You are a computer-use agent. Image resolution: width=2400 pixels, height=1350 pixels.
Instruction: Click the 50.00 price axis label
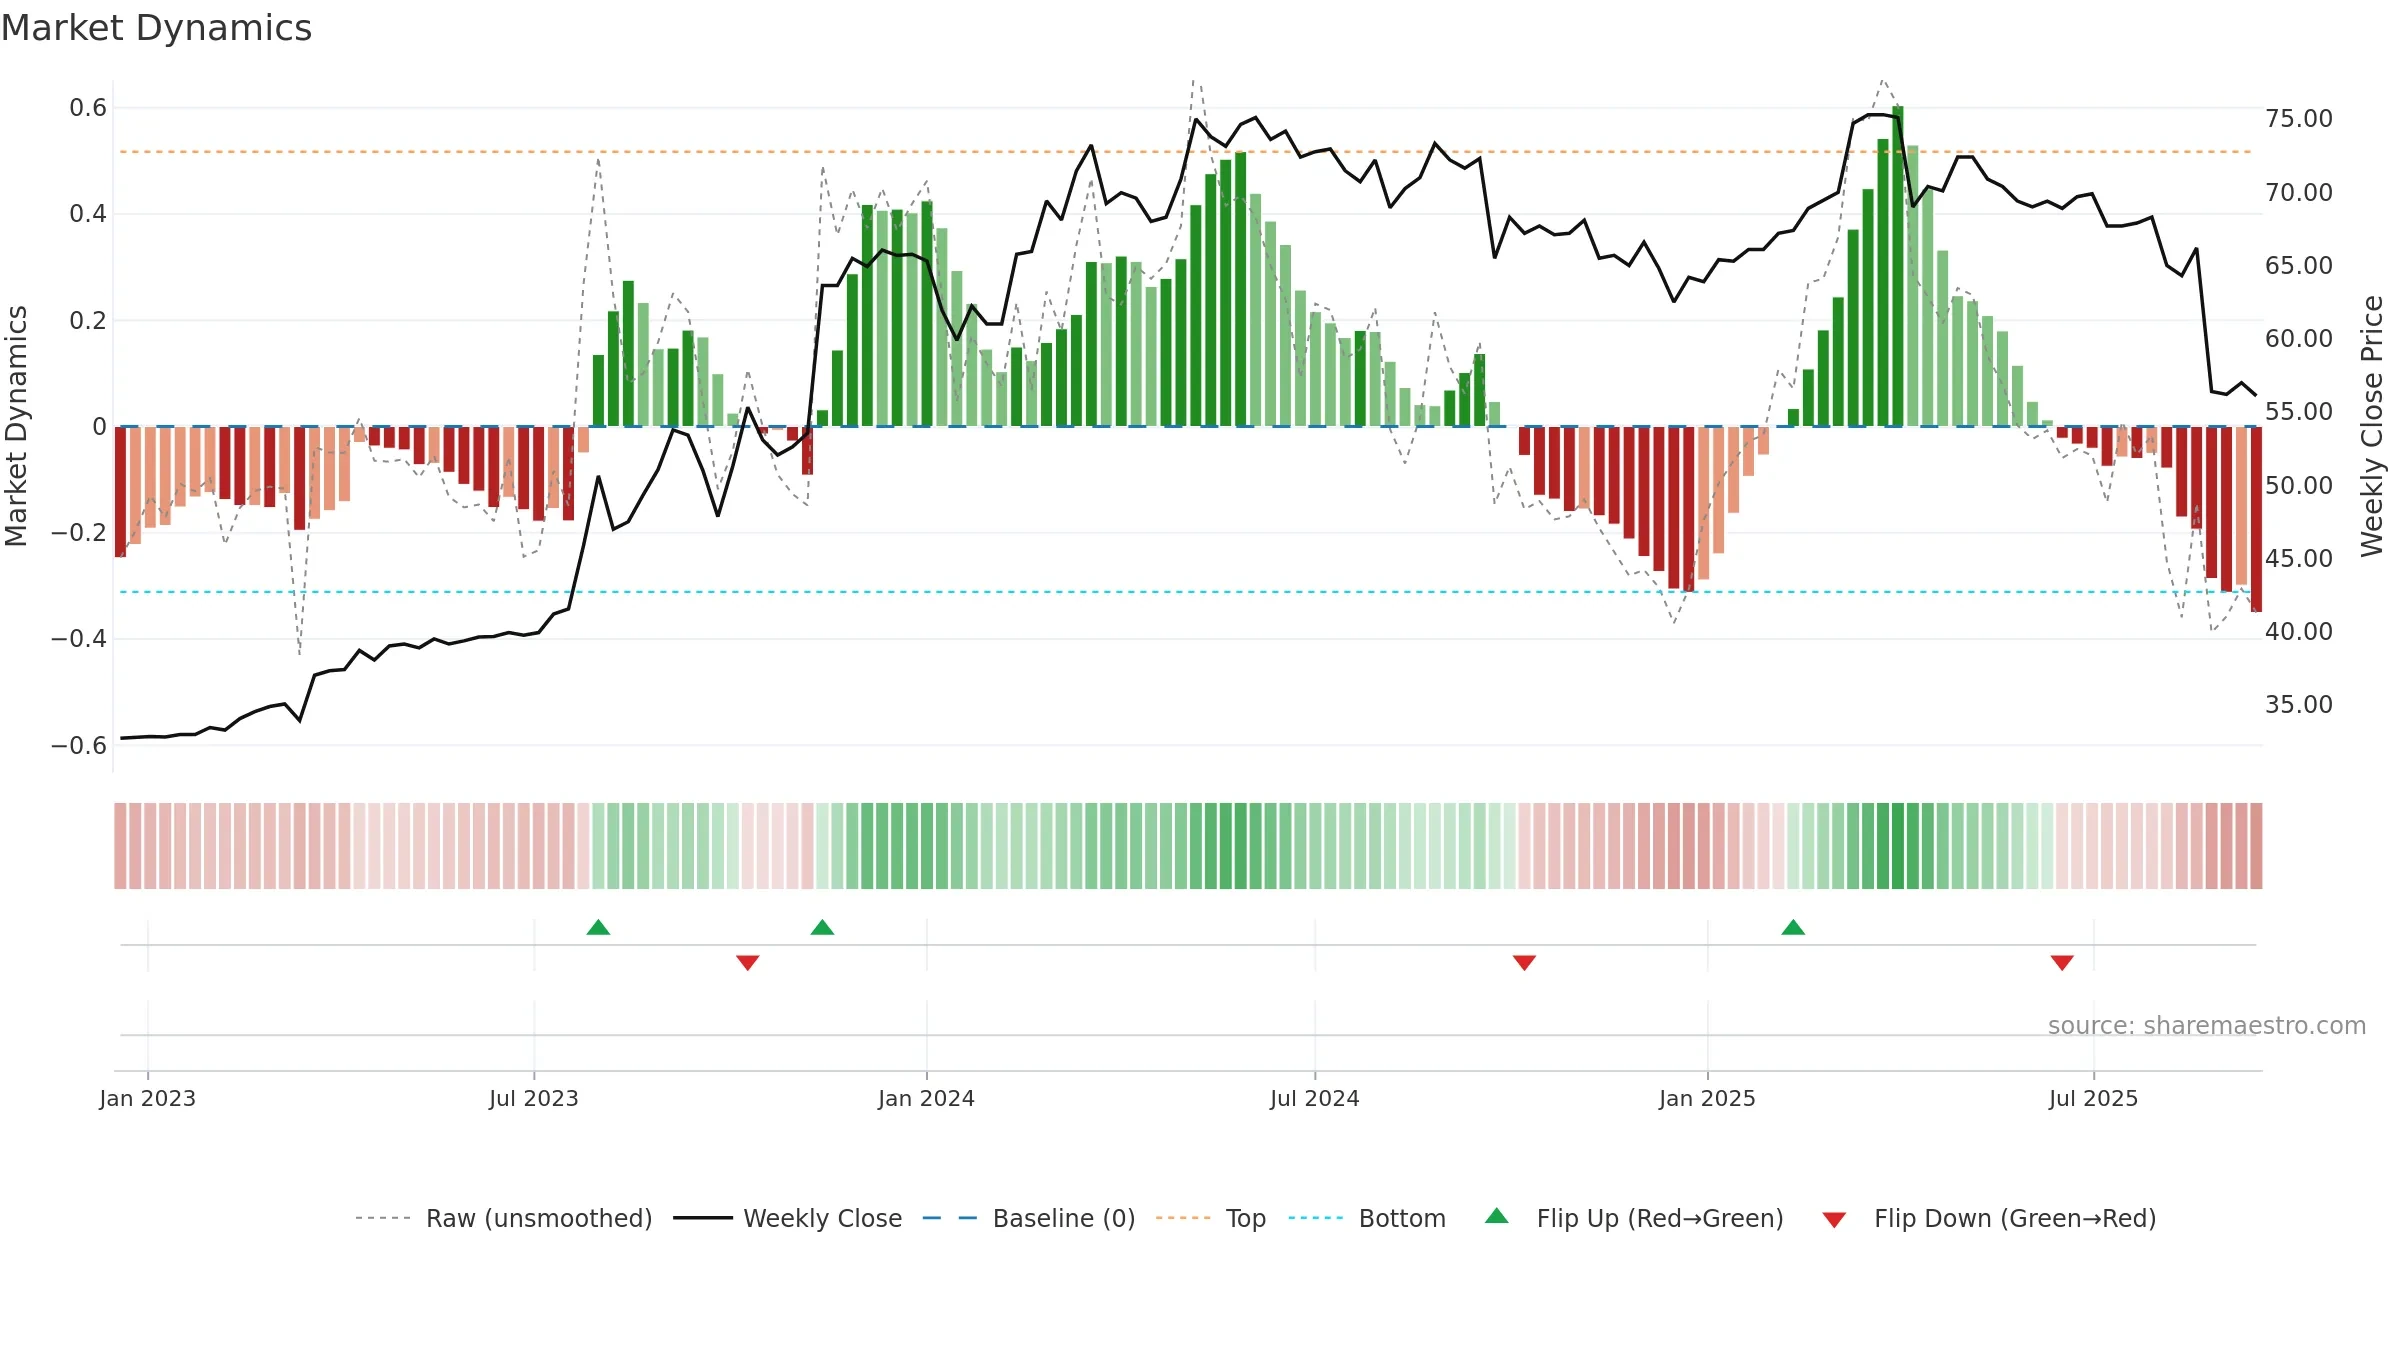pyautogui.click(x=2299, y=485)
